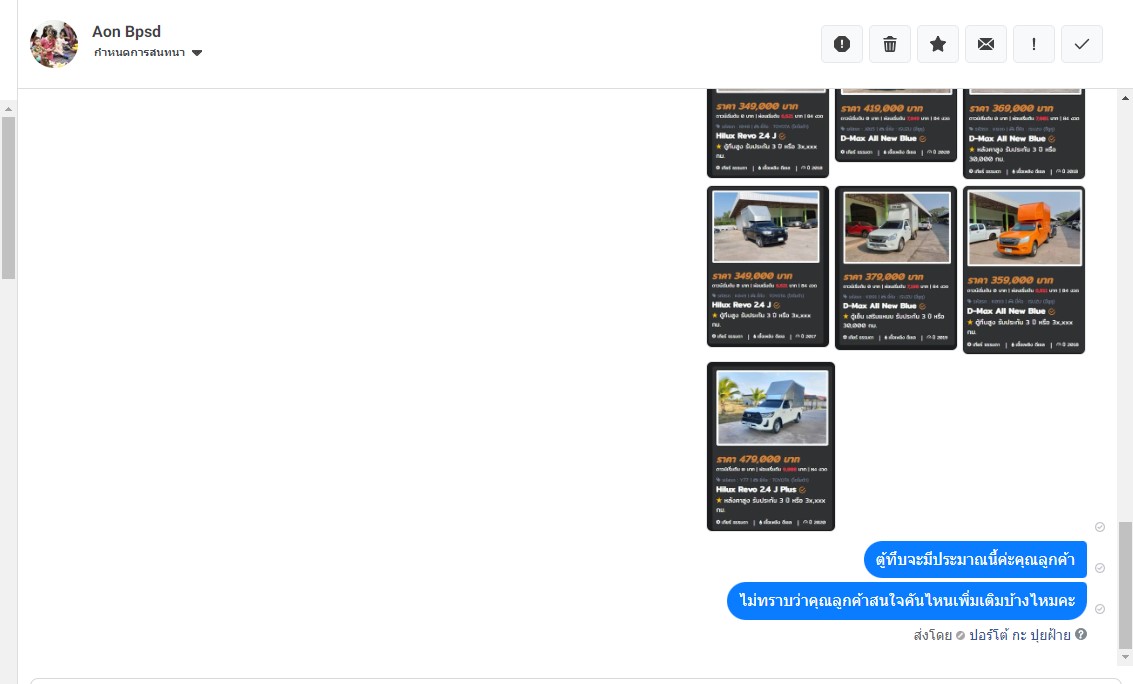Check delivery status icon beside image message
This screenshot has width=1133, height=684.
1100,527
